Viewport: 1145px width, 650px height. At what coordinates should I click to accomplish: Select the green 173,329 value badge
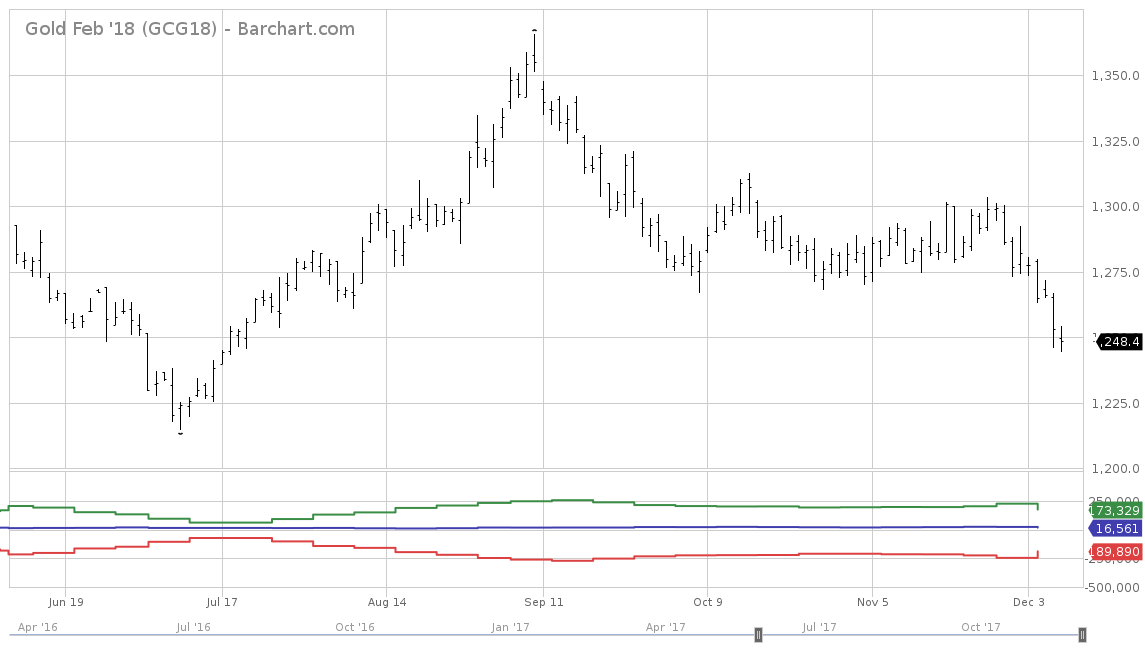point(1113,510)
